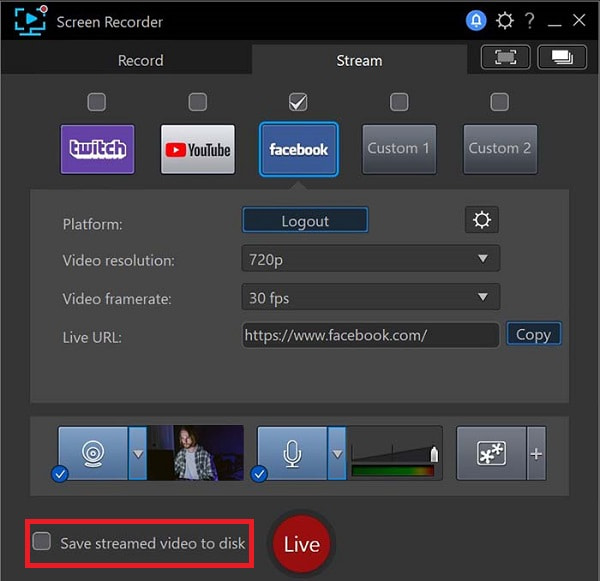Expand the webcam options arrow

138,454
